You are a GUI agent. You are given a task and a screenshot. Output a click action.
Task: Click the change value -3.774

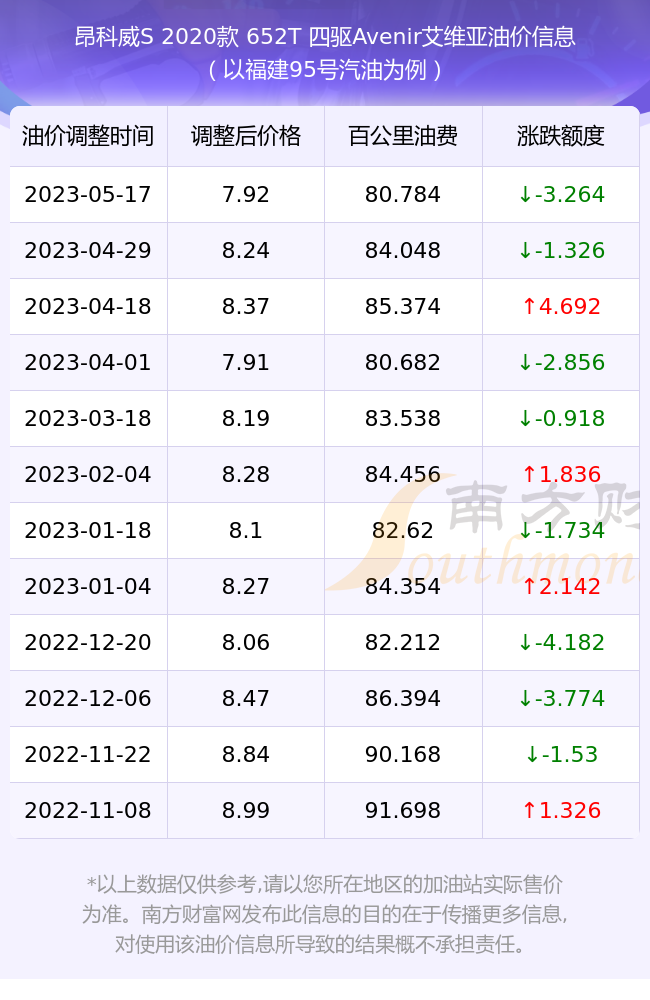click(x=561, y=699)
